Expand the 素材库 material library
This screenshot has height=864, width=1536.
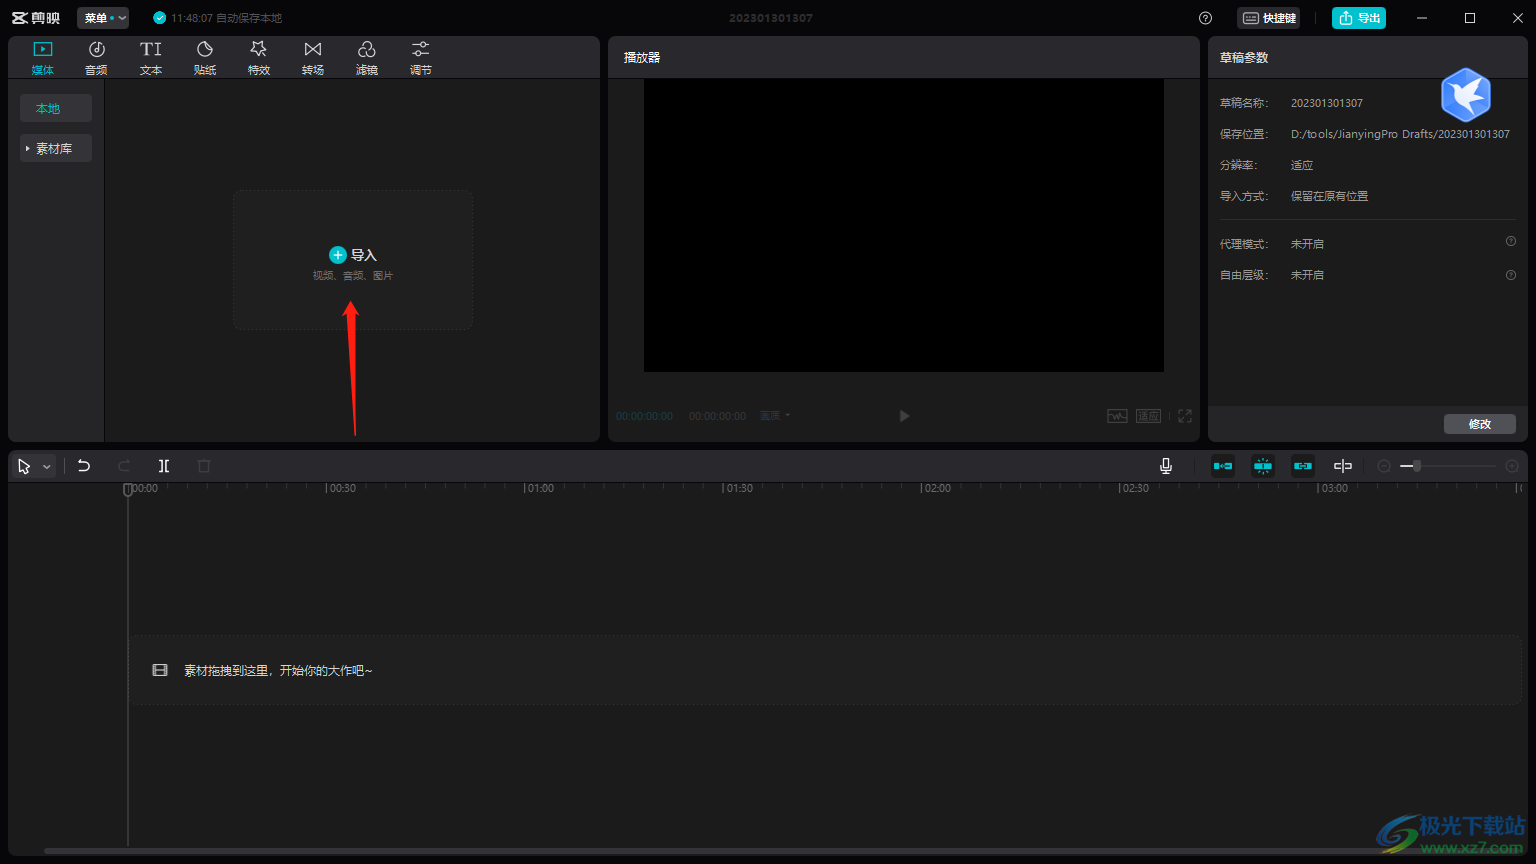(x=56, y=148)
